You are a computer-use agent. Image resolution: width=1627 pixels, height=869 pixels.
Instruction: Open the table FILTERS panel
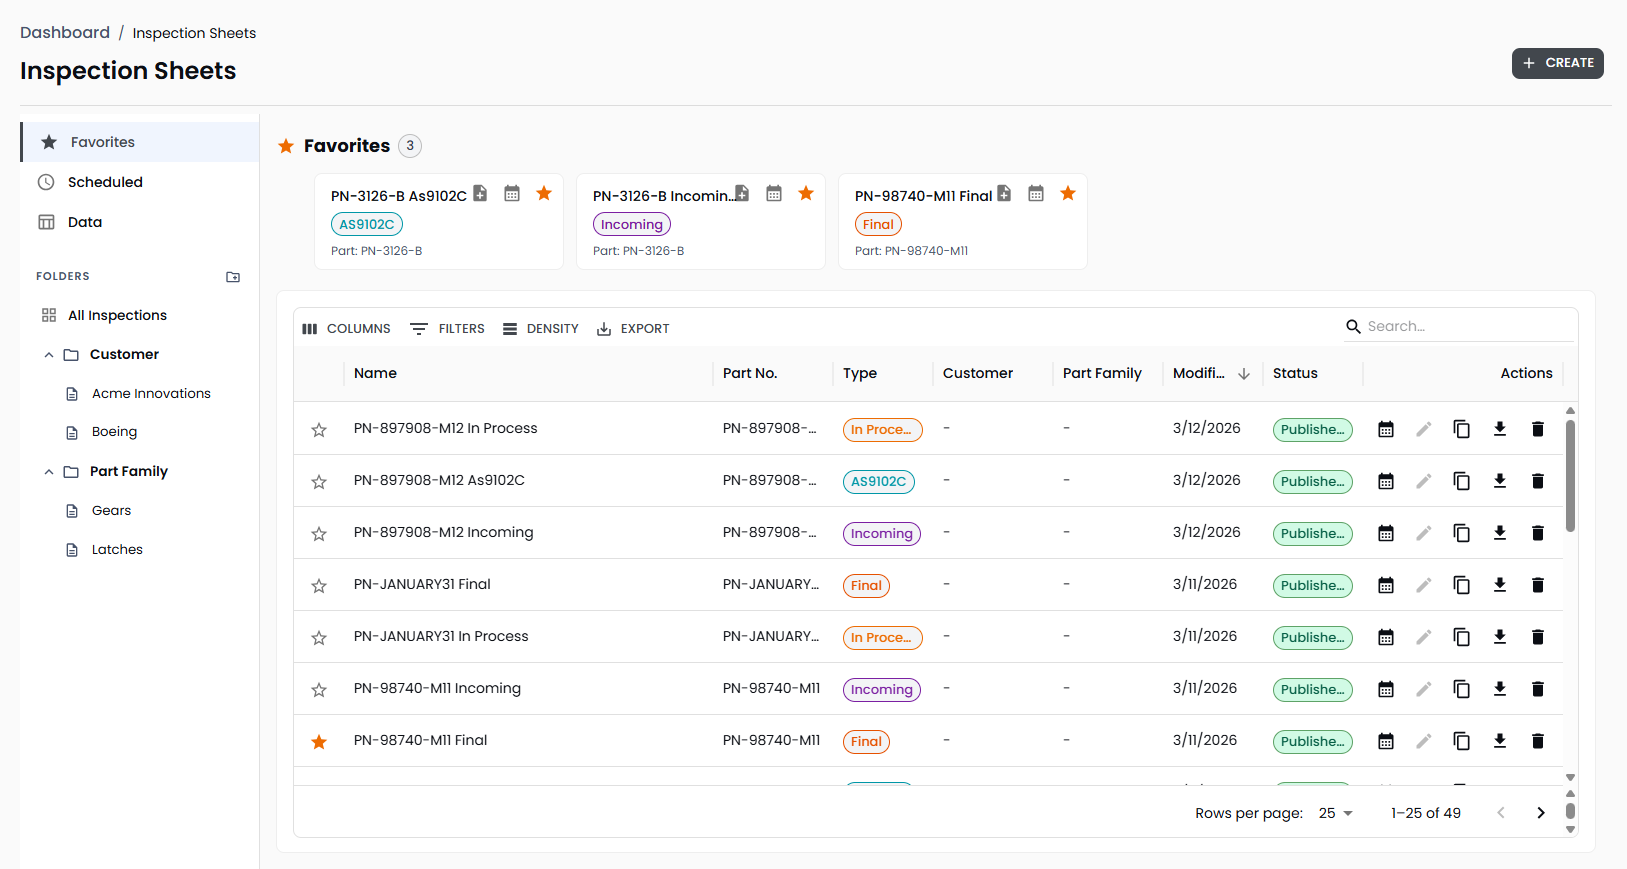[x=447, y=329]
